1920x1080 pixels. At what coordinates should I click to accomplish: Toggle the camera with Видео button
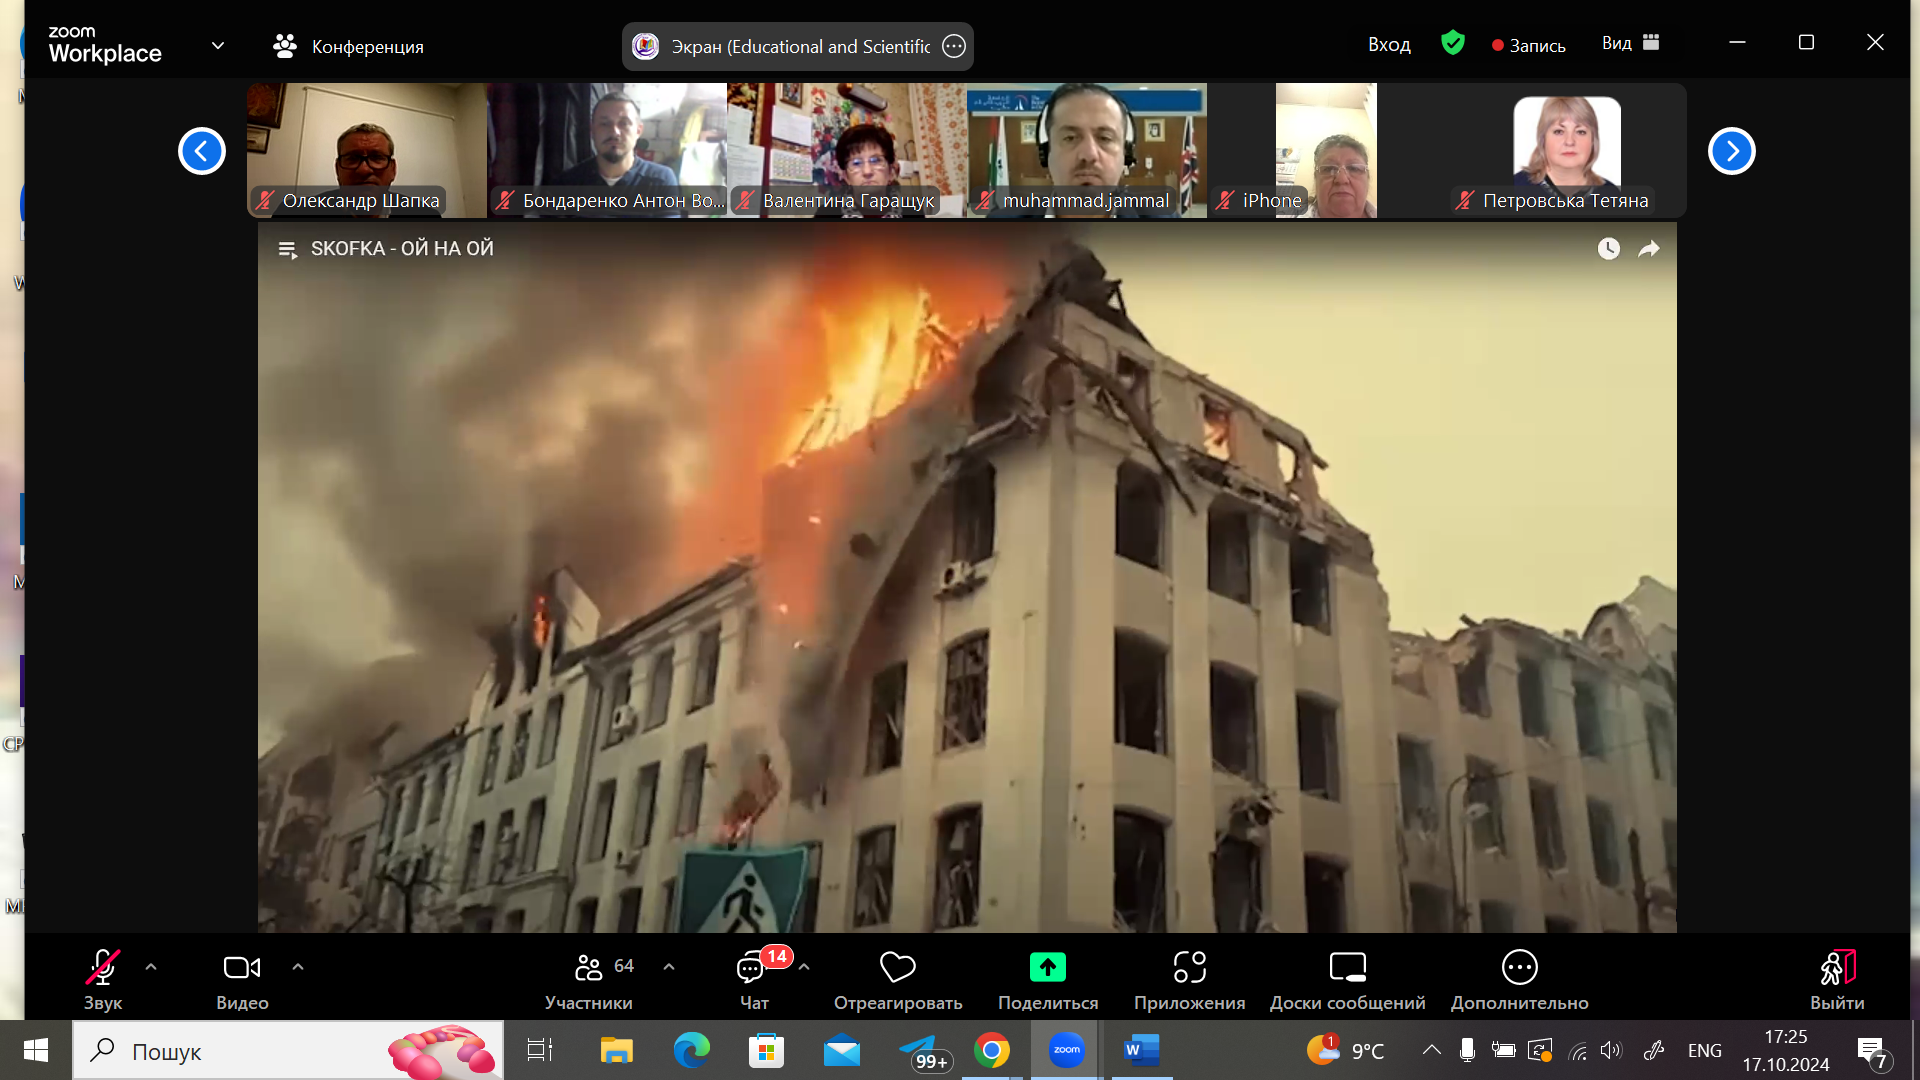[x=242, y=968]
